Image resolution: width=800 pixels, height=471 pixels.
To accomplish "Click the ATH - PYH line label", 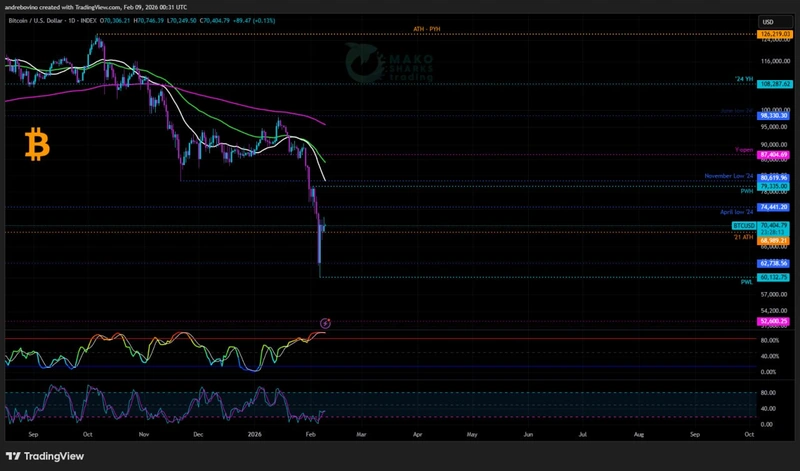I will [x=426, y=30].
